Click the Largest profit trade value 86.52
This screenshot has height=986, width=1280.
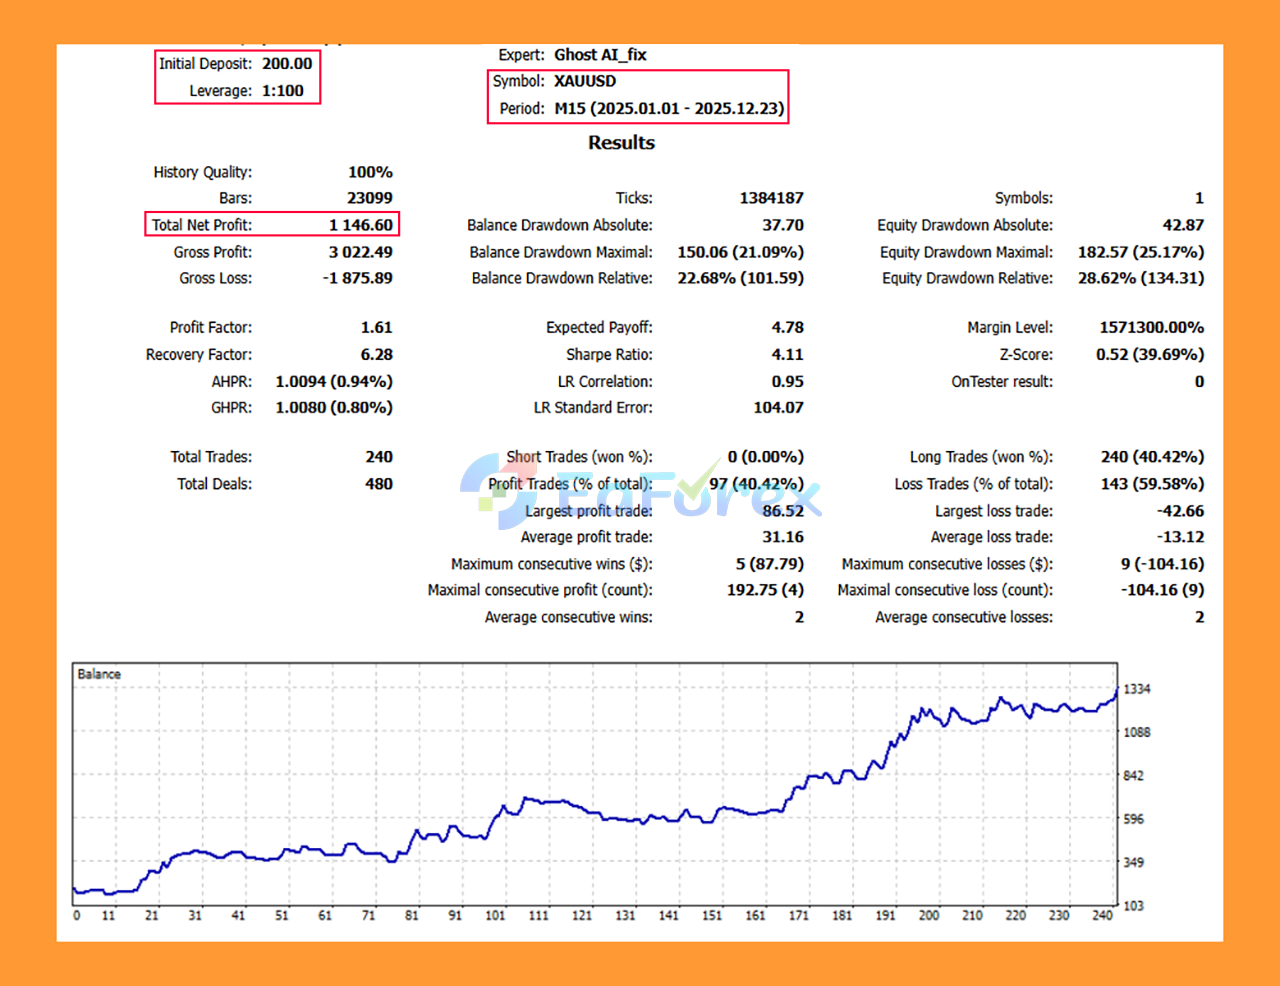pos(782,510)
